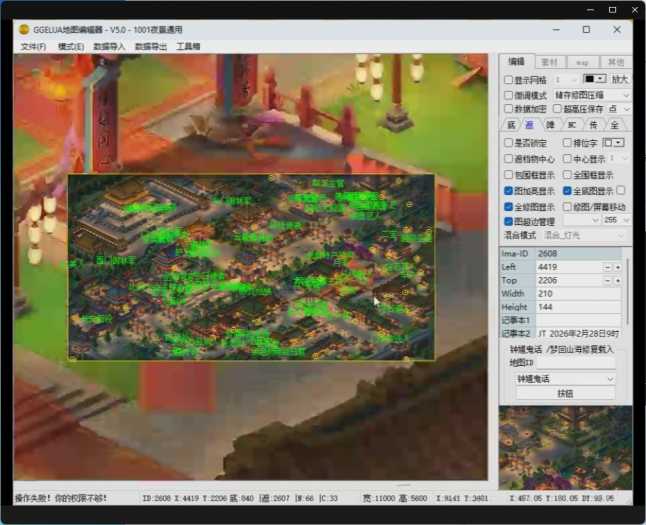This screenshot has width=646, height=525.
Task: Switch to the 其他 tab
Action: tap(616, 62)
